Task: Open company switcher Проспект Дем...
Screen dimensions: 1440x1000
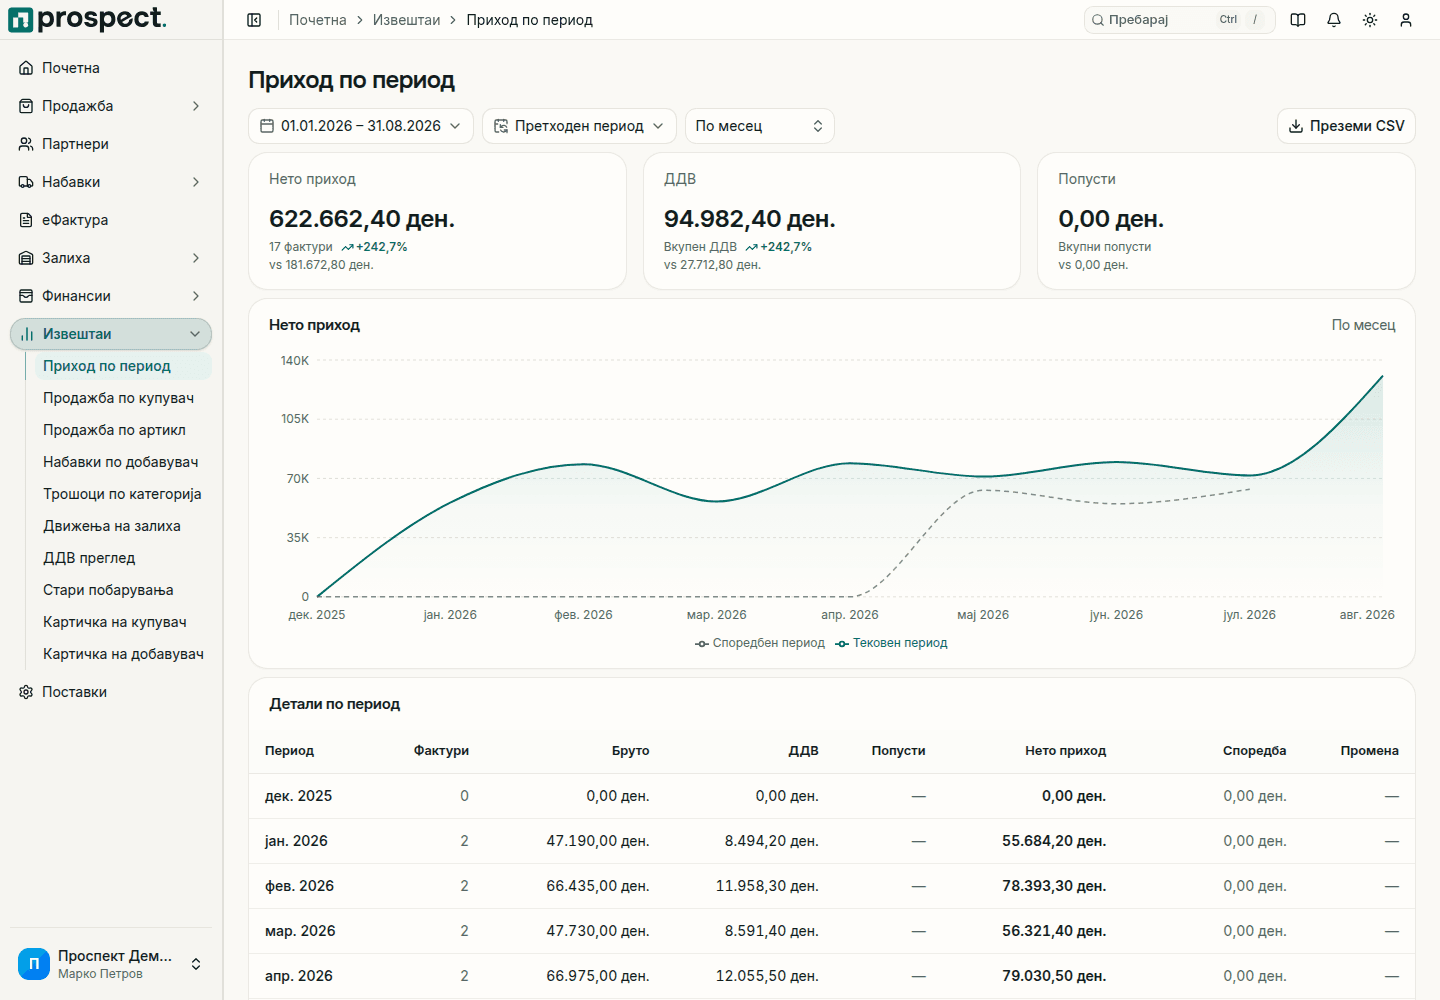Action: click(x=111, y=964)
